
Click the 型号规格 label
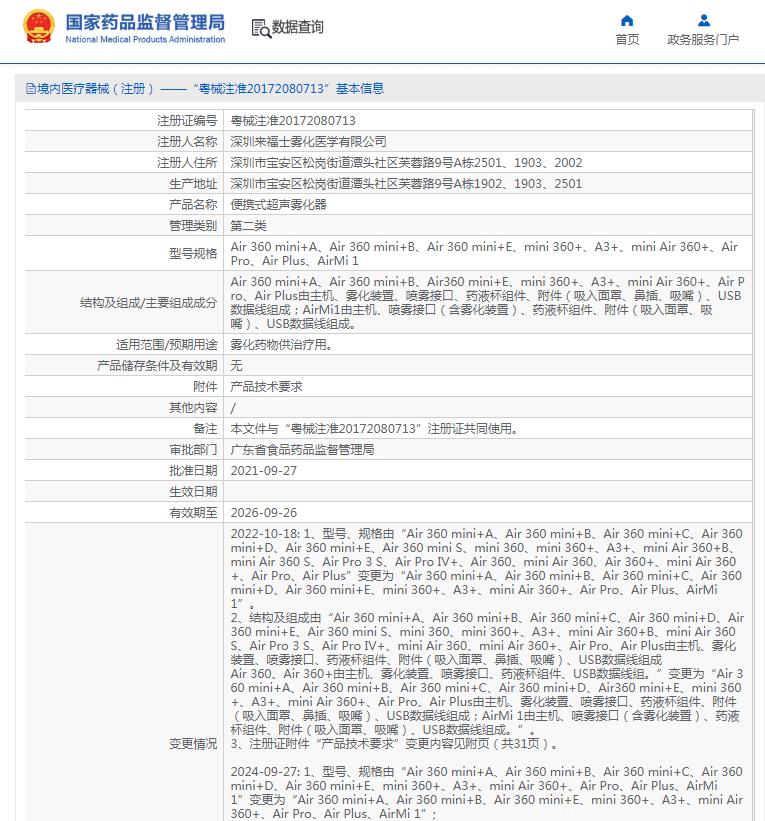pos(193,253)
